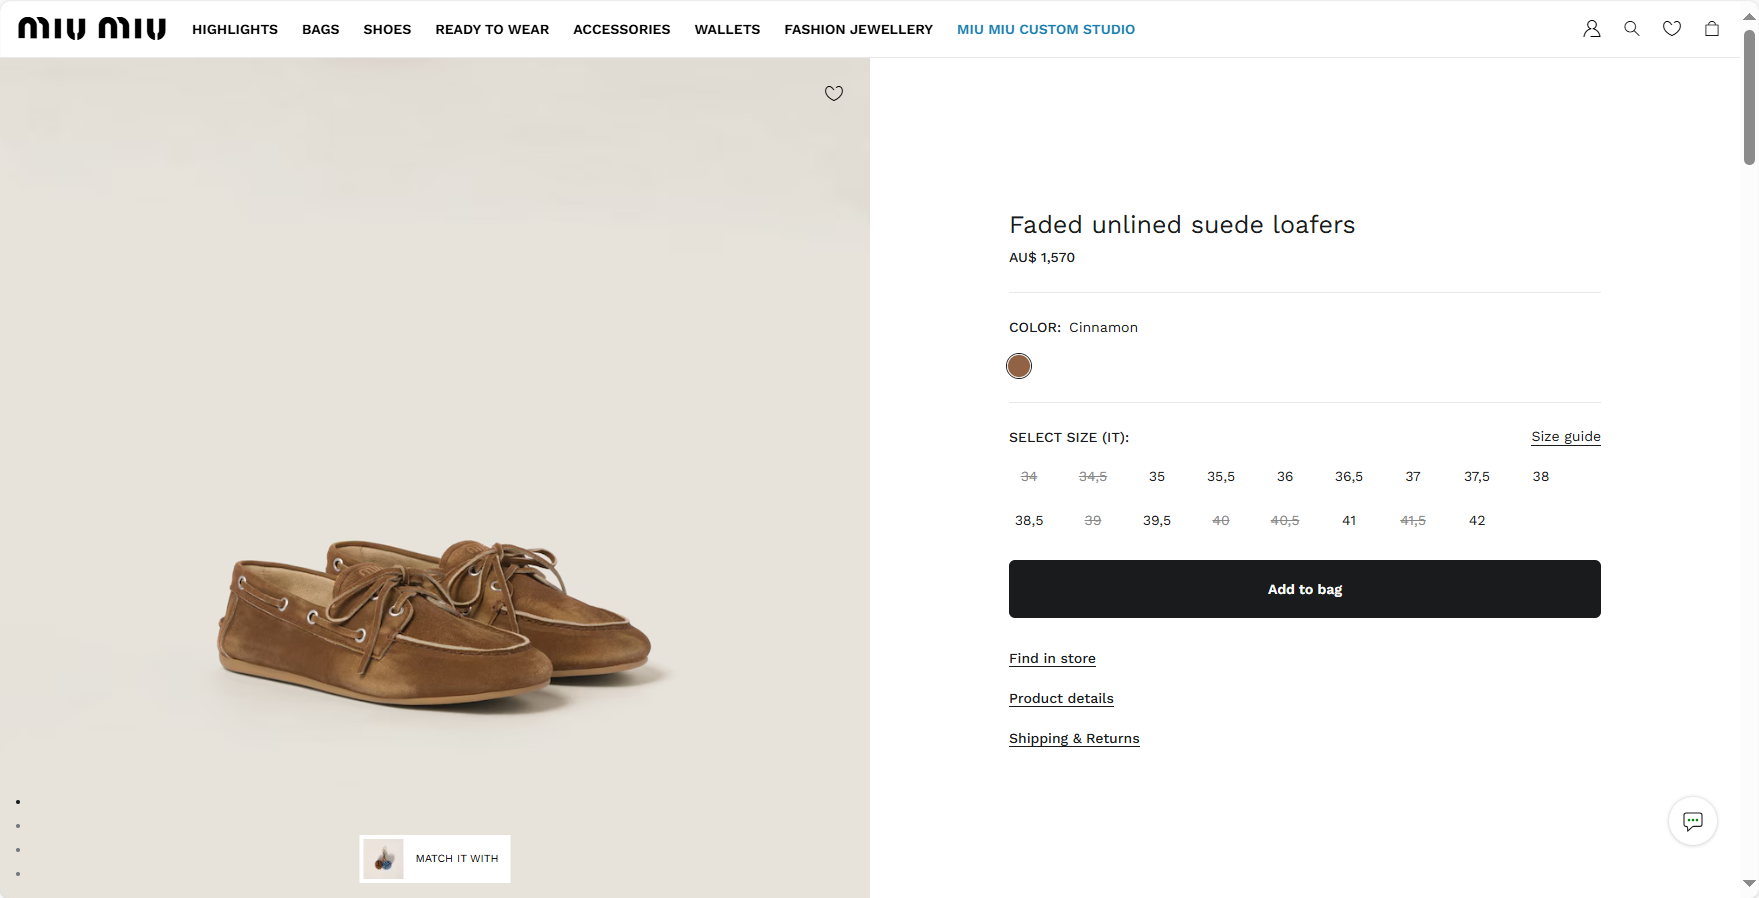
Task: Click the Miu Miu logo
Action: pos(92,29)
